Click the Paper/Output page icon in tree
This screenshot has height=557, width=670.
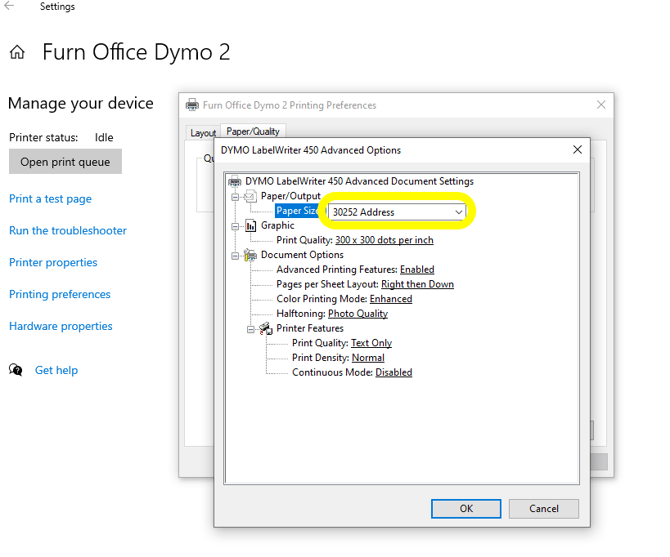250,197
